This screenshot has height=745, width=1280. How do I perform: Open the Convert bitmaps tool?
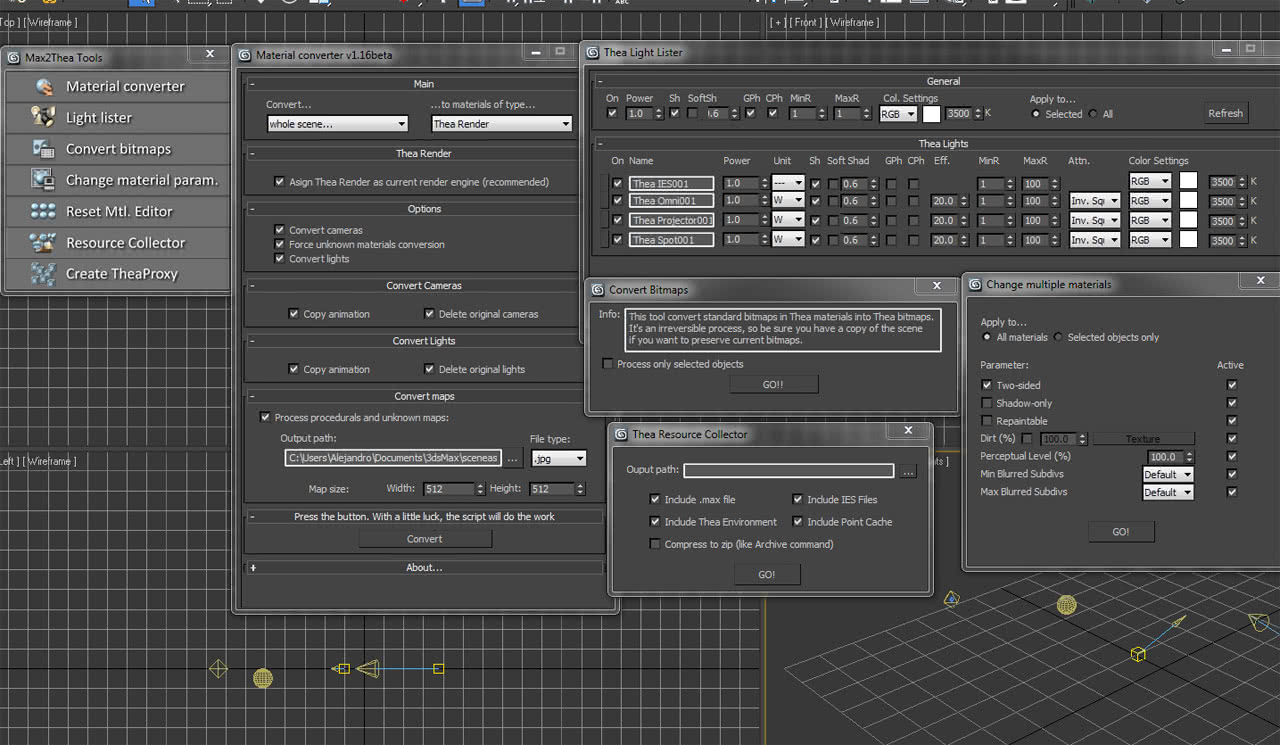[118, 149]
